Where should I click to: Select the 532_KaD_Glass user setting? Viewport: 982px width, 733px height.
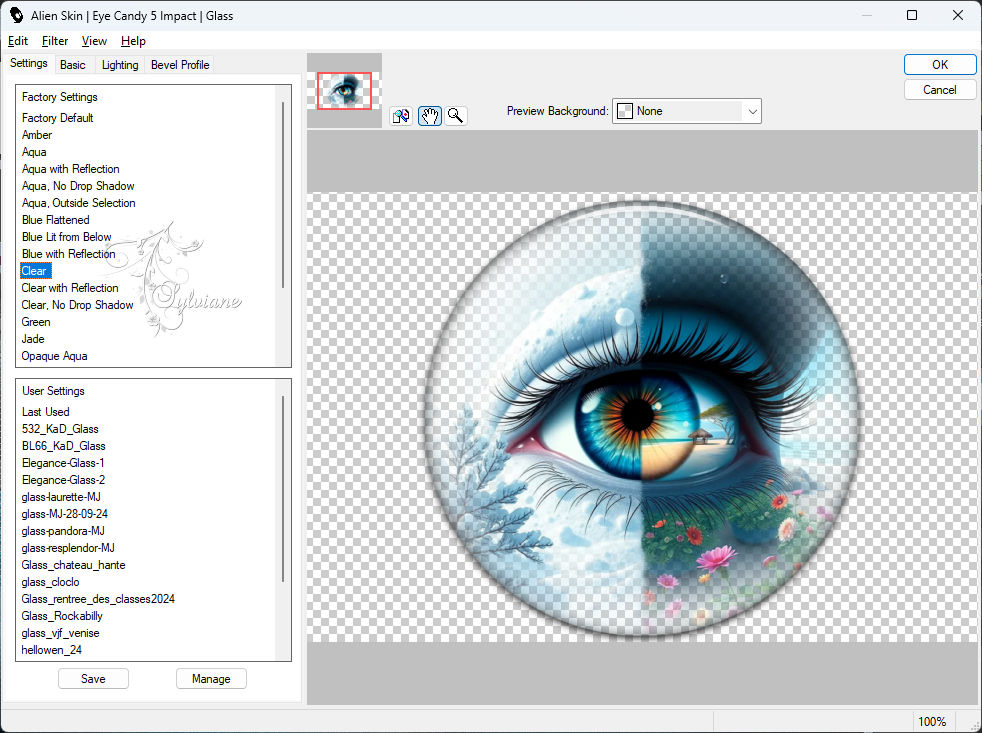click(59, 429)
